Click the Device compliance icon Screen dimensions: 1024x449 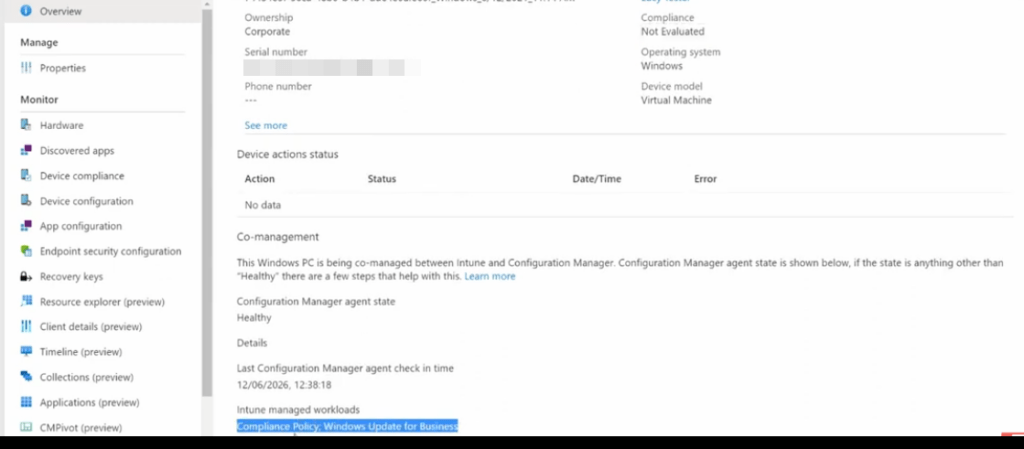26,176
